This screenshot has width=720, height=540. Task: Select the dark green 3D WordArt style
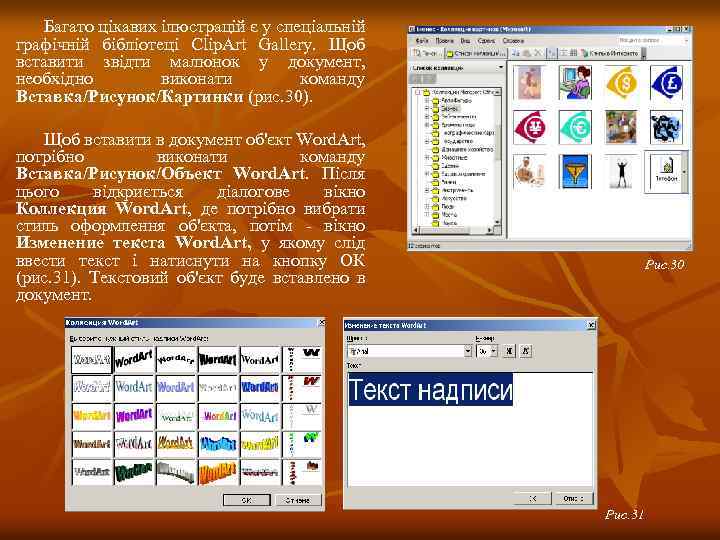pyautogui.click(x=134, y=472)
